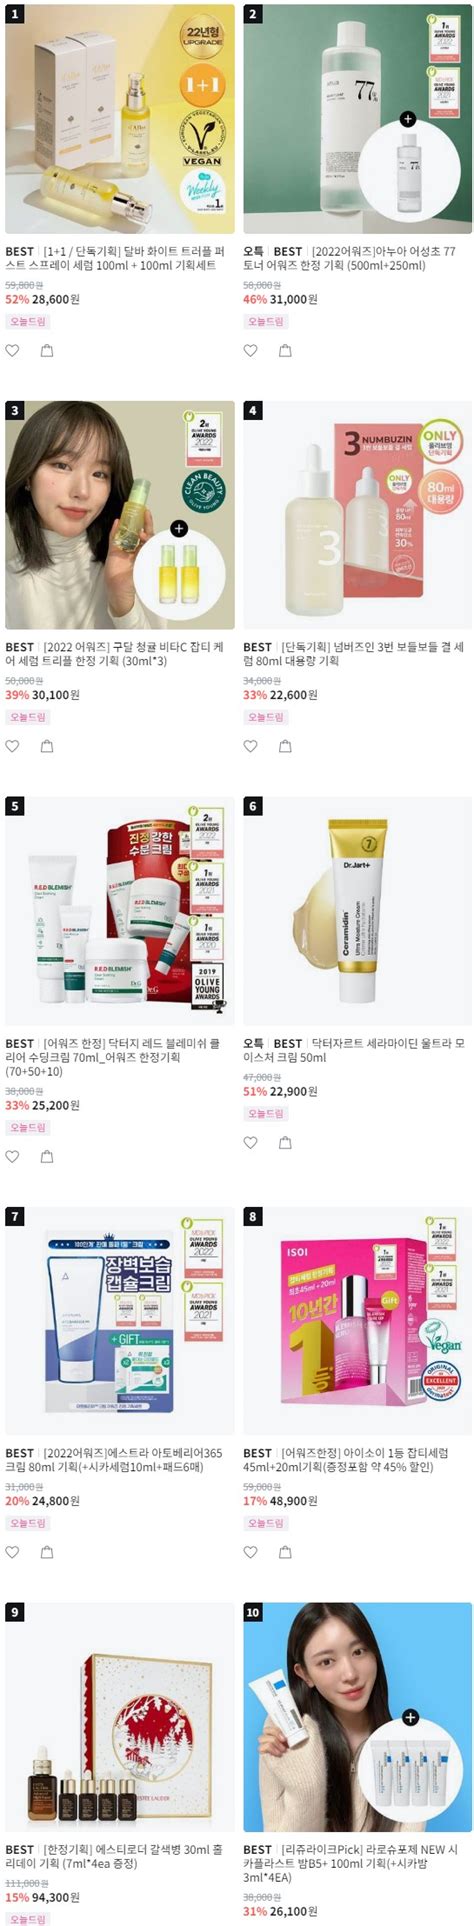The width and height of the screenshot is (474, 1926).
Task: Open Numbuzin No.3 serum 80ml title link
Action: [354, 654]
